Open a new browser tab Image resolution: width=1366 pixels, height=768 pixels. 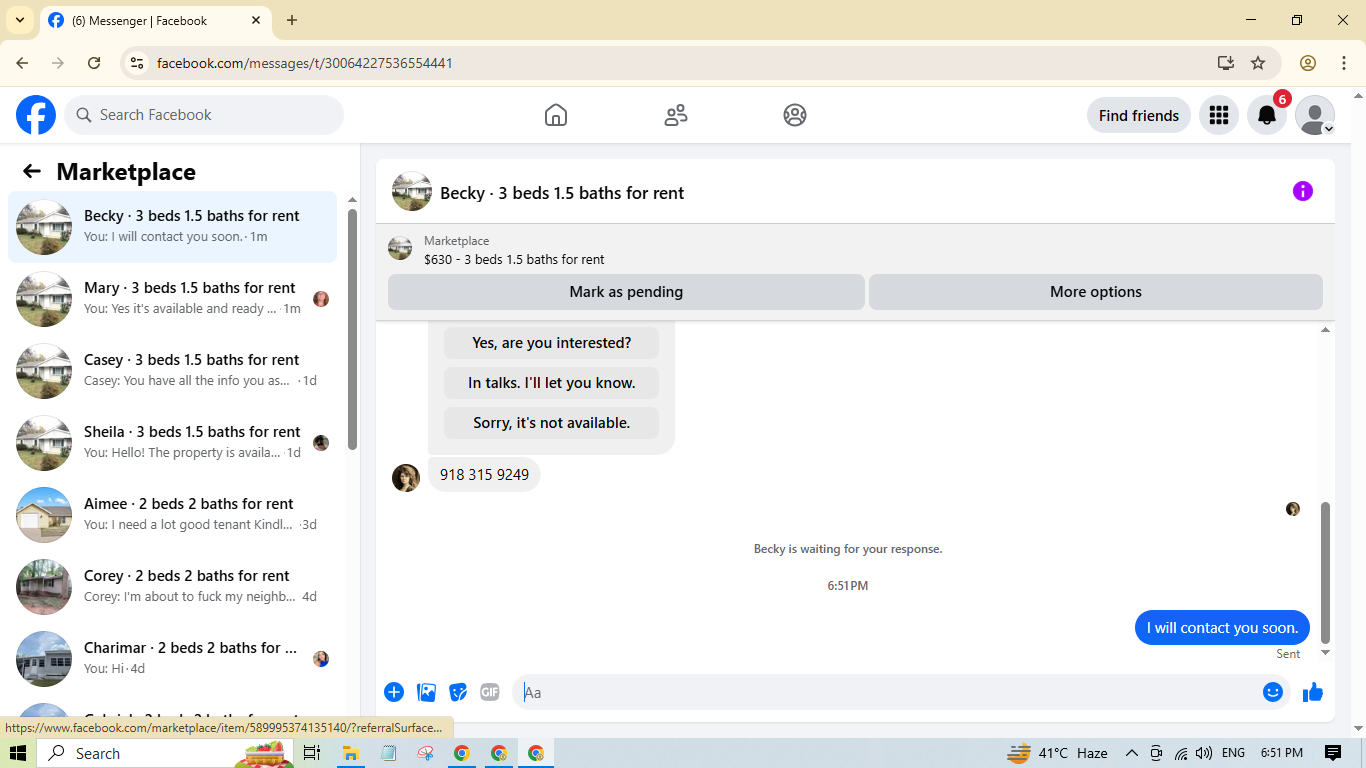click(x=292, y=20)
